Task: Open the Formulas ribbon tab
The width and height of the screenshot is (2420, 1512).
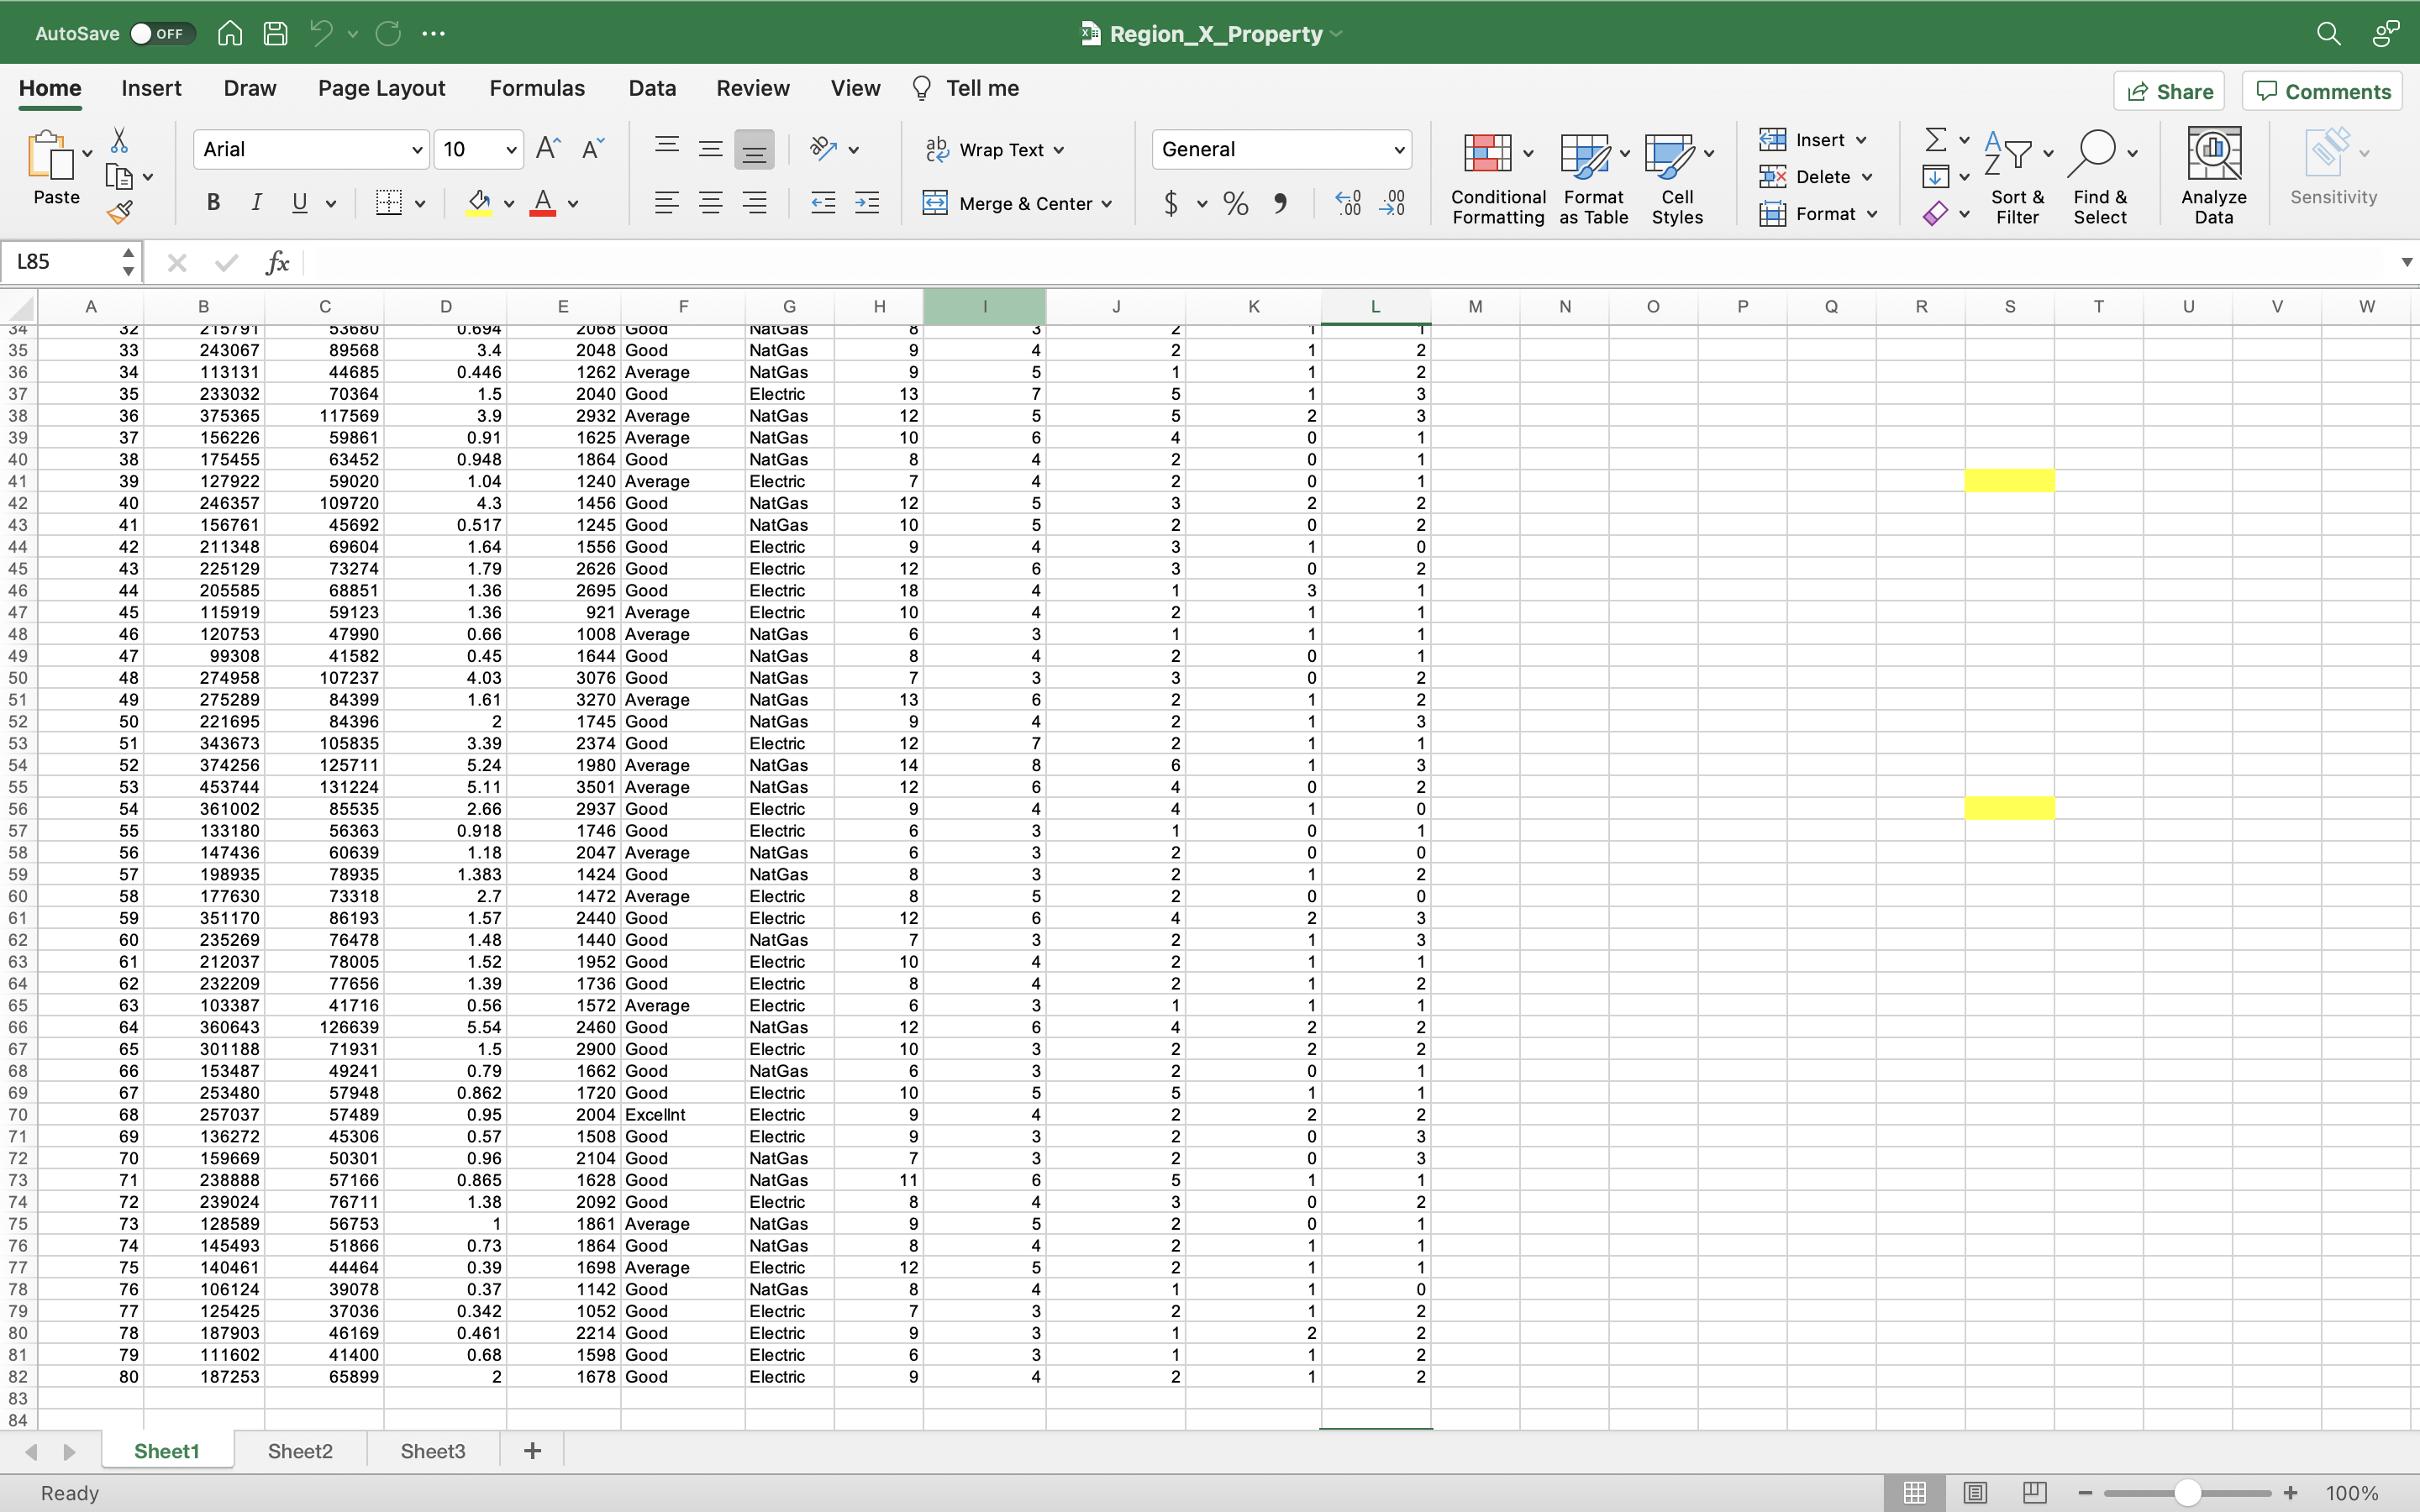Action: 537,88
